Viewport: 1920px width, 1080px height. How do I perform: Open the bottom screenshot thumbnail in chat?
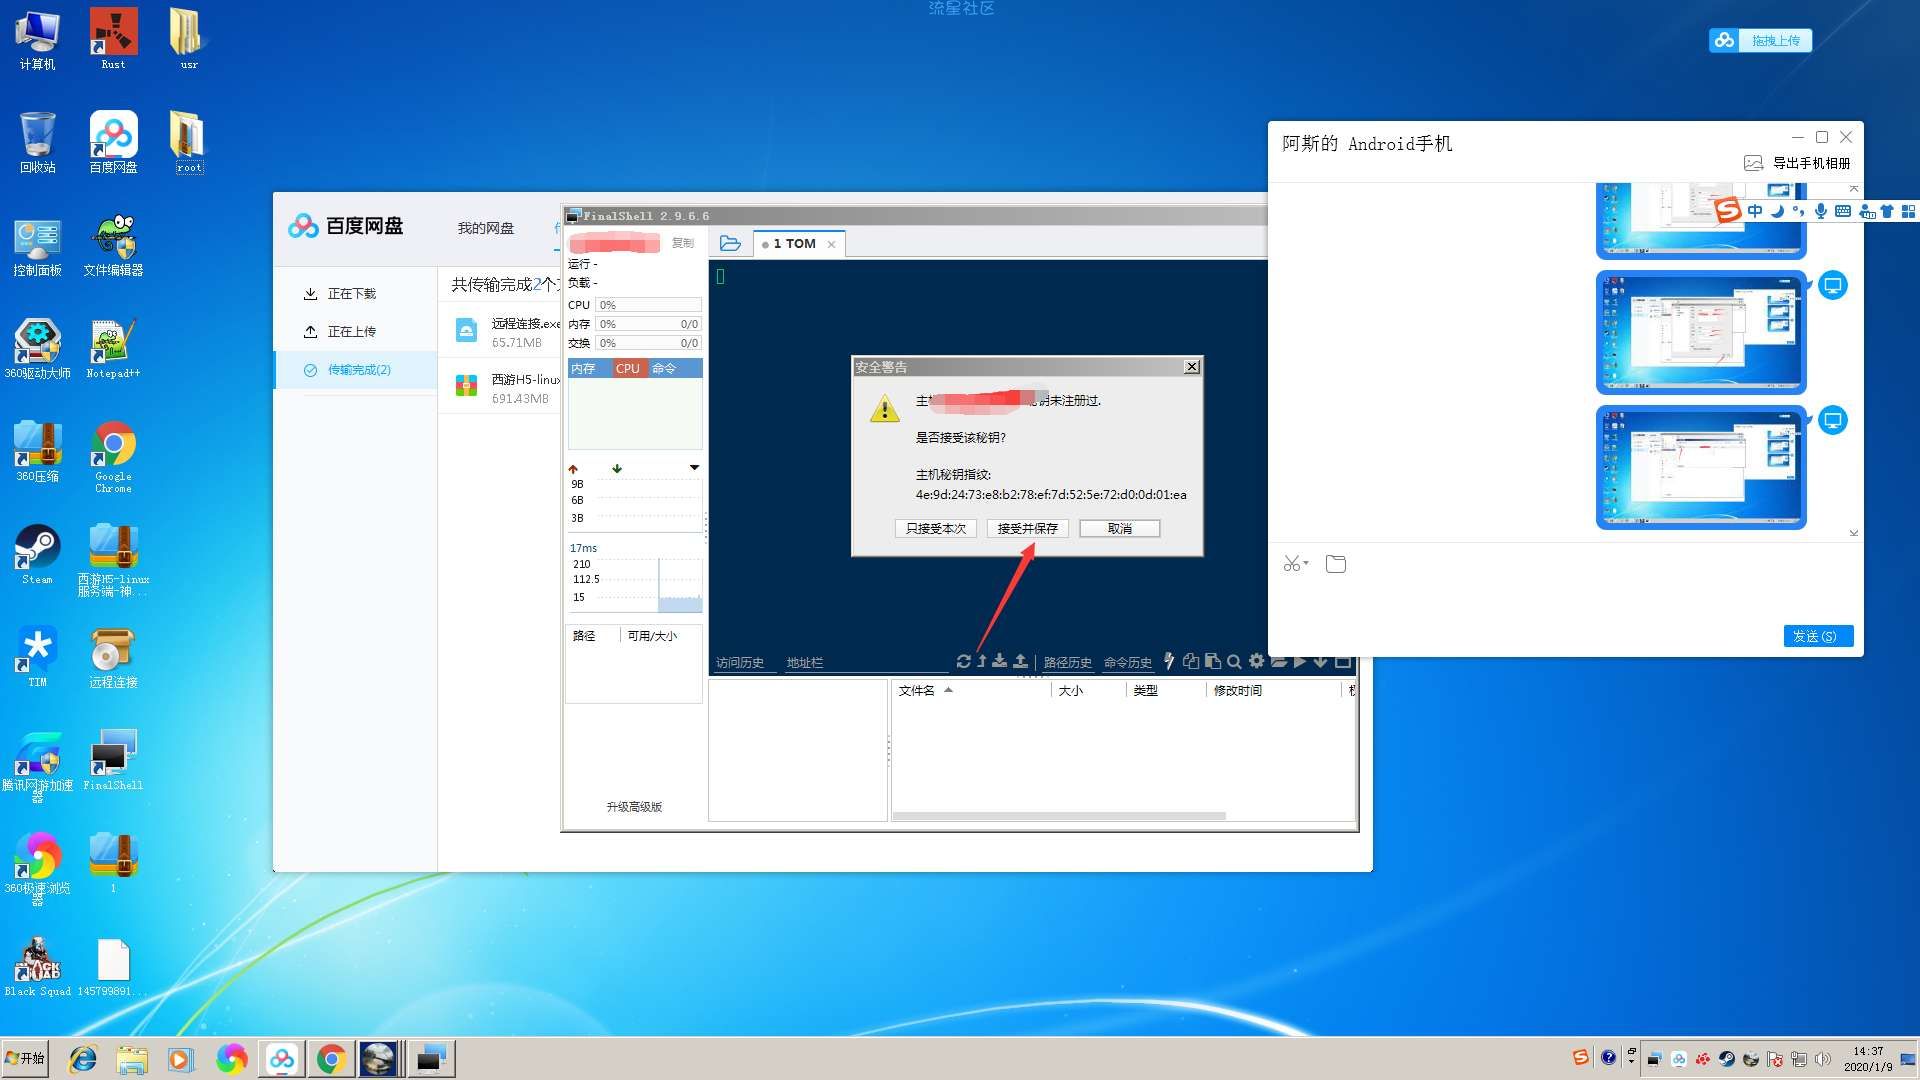[x=1701, y=467]
